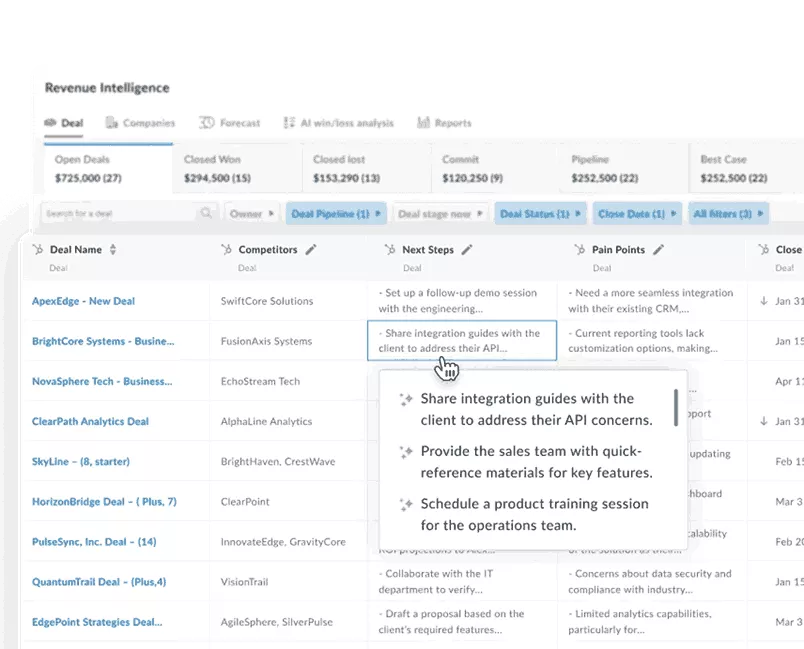Open the Reports tab

tap(444, 123)
